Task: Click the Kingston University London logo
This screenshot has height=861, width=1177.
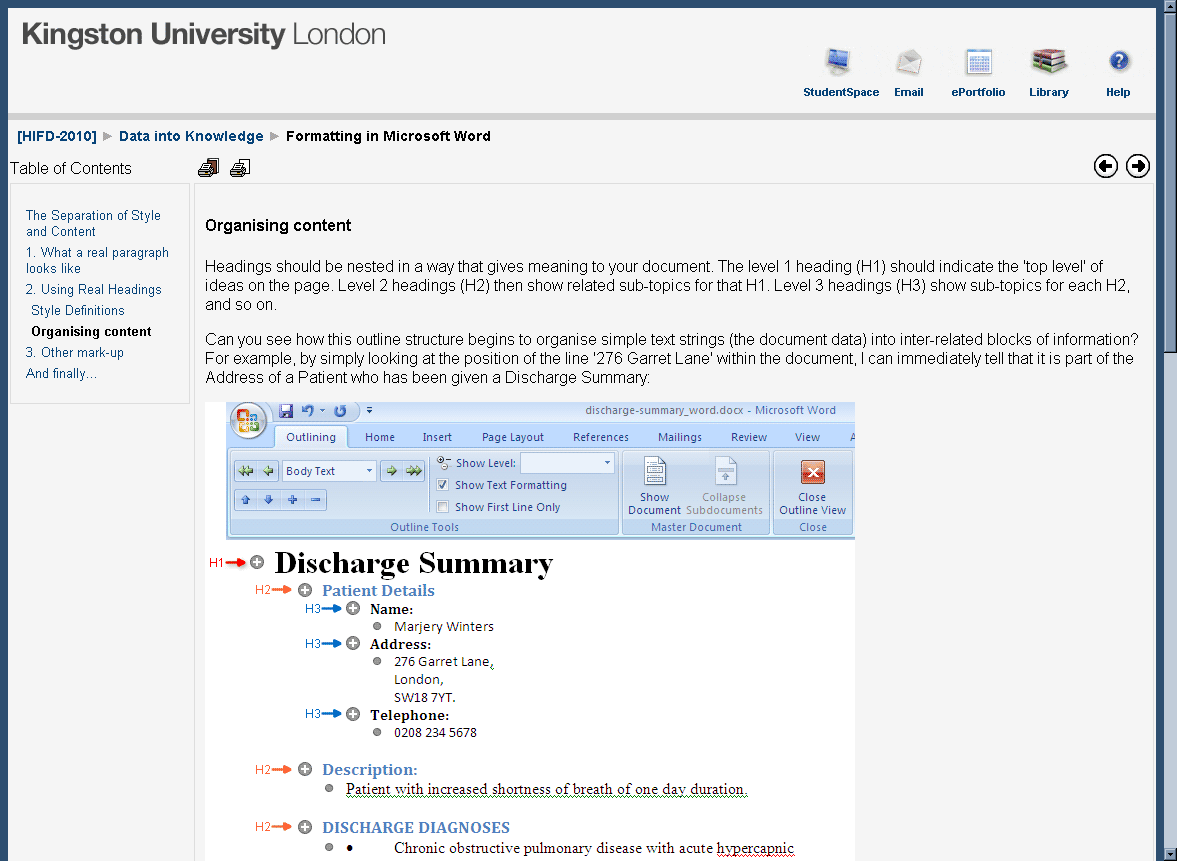Action: click(x=203, y=35)
